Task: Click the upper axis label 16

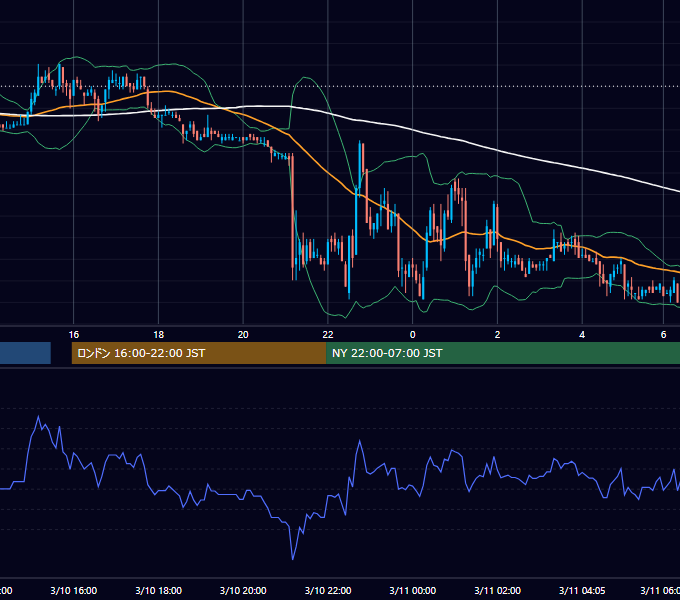Action: 74,335
